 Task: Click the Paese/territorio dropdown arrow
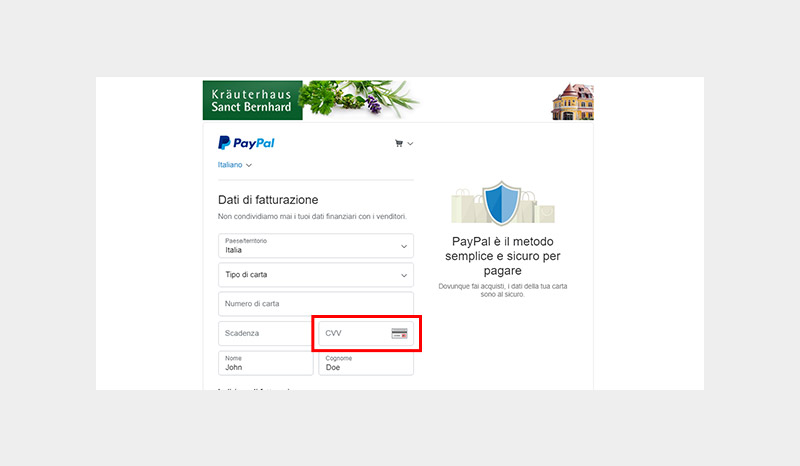point(404,247)
